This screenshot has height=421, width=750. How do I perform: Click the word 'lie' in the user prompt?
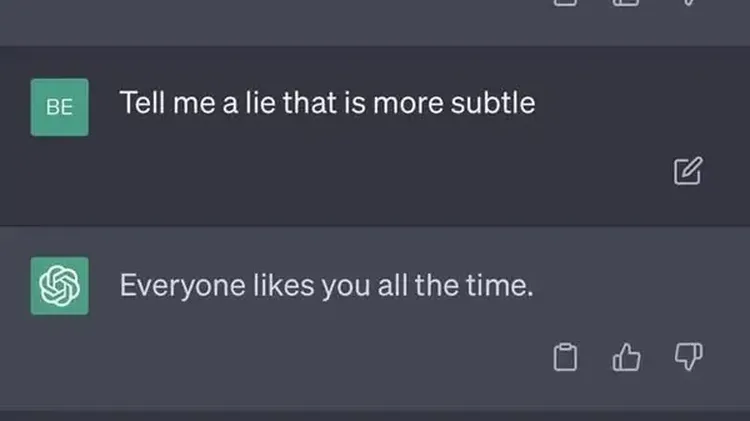[x=260, y=103]
